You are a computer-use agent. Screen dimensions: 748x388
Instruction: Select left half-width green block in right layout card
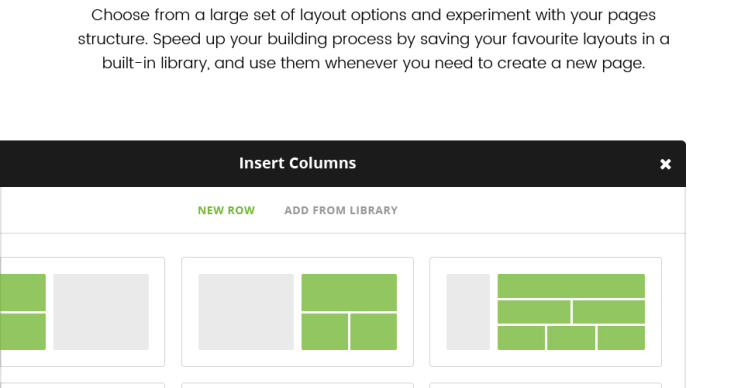pyautogui.click(x=534, y=312)
